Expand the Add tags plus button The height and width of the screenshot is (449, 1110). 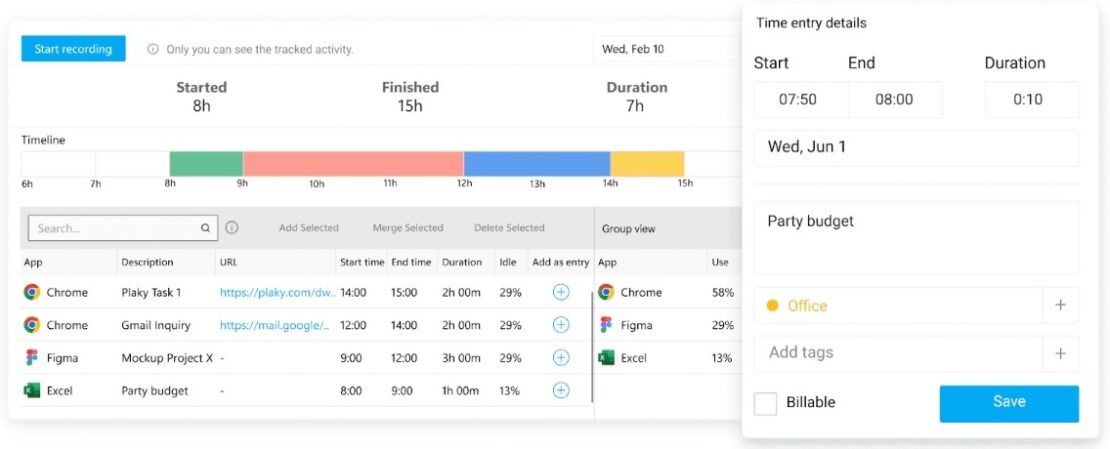coord(1060,353)
